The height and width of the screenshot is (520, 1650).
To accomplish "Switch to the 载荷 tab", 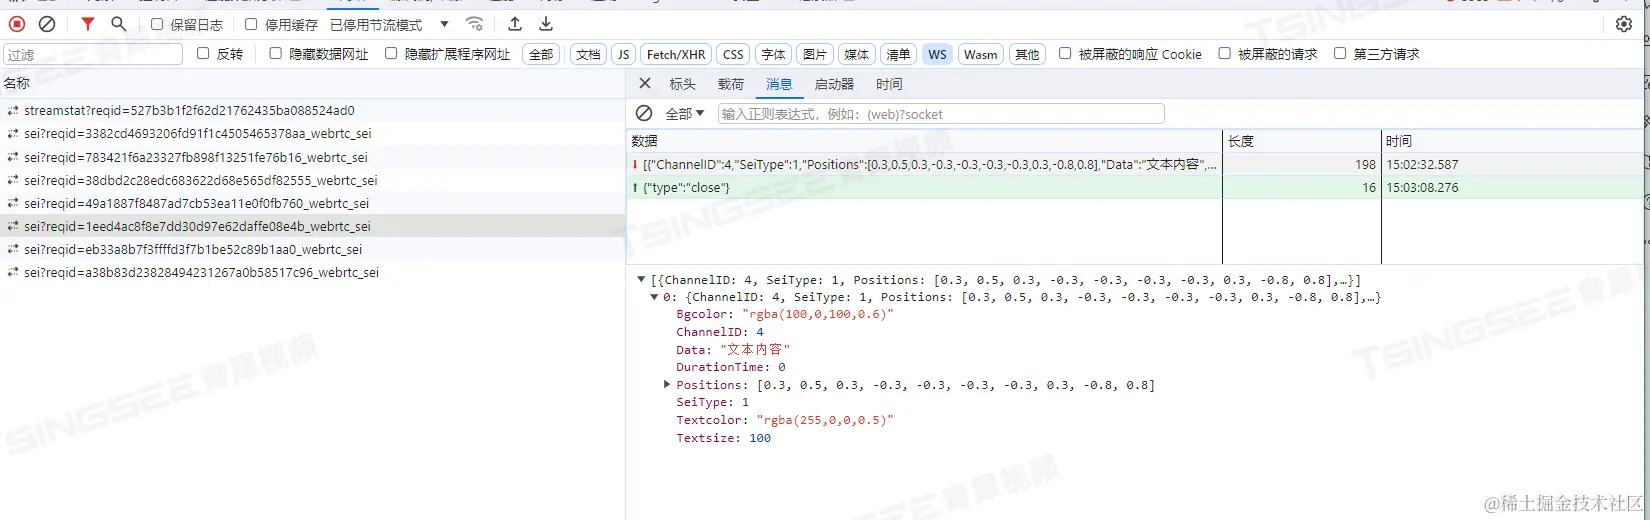I will pyautogui.click(x=731, y=84).
